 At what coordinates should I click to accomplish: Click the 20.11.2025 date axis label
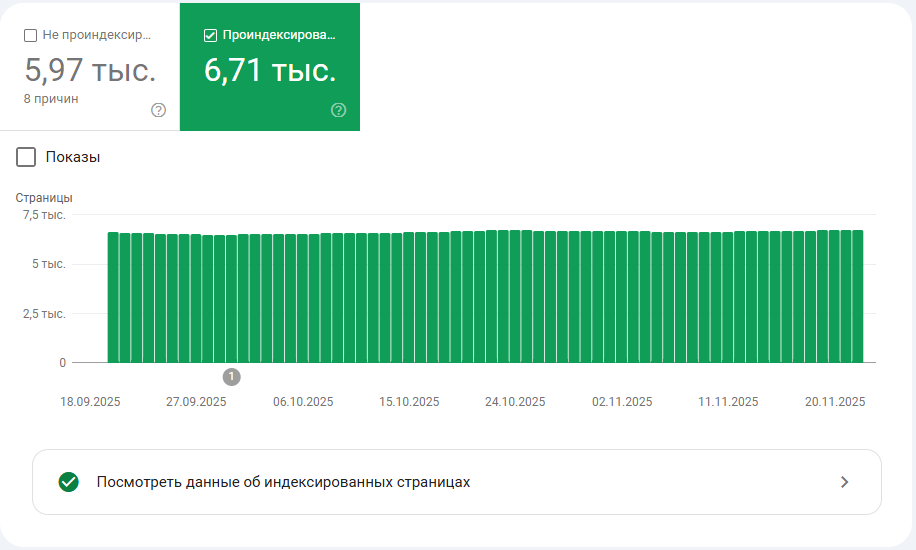[835, 402]
